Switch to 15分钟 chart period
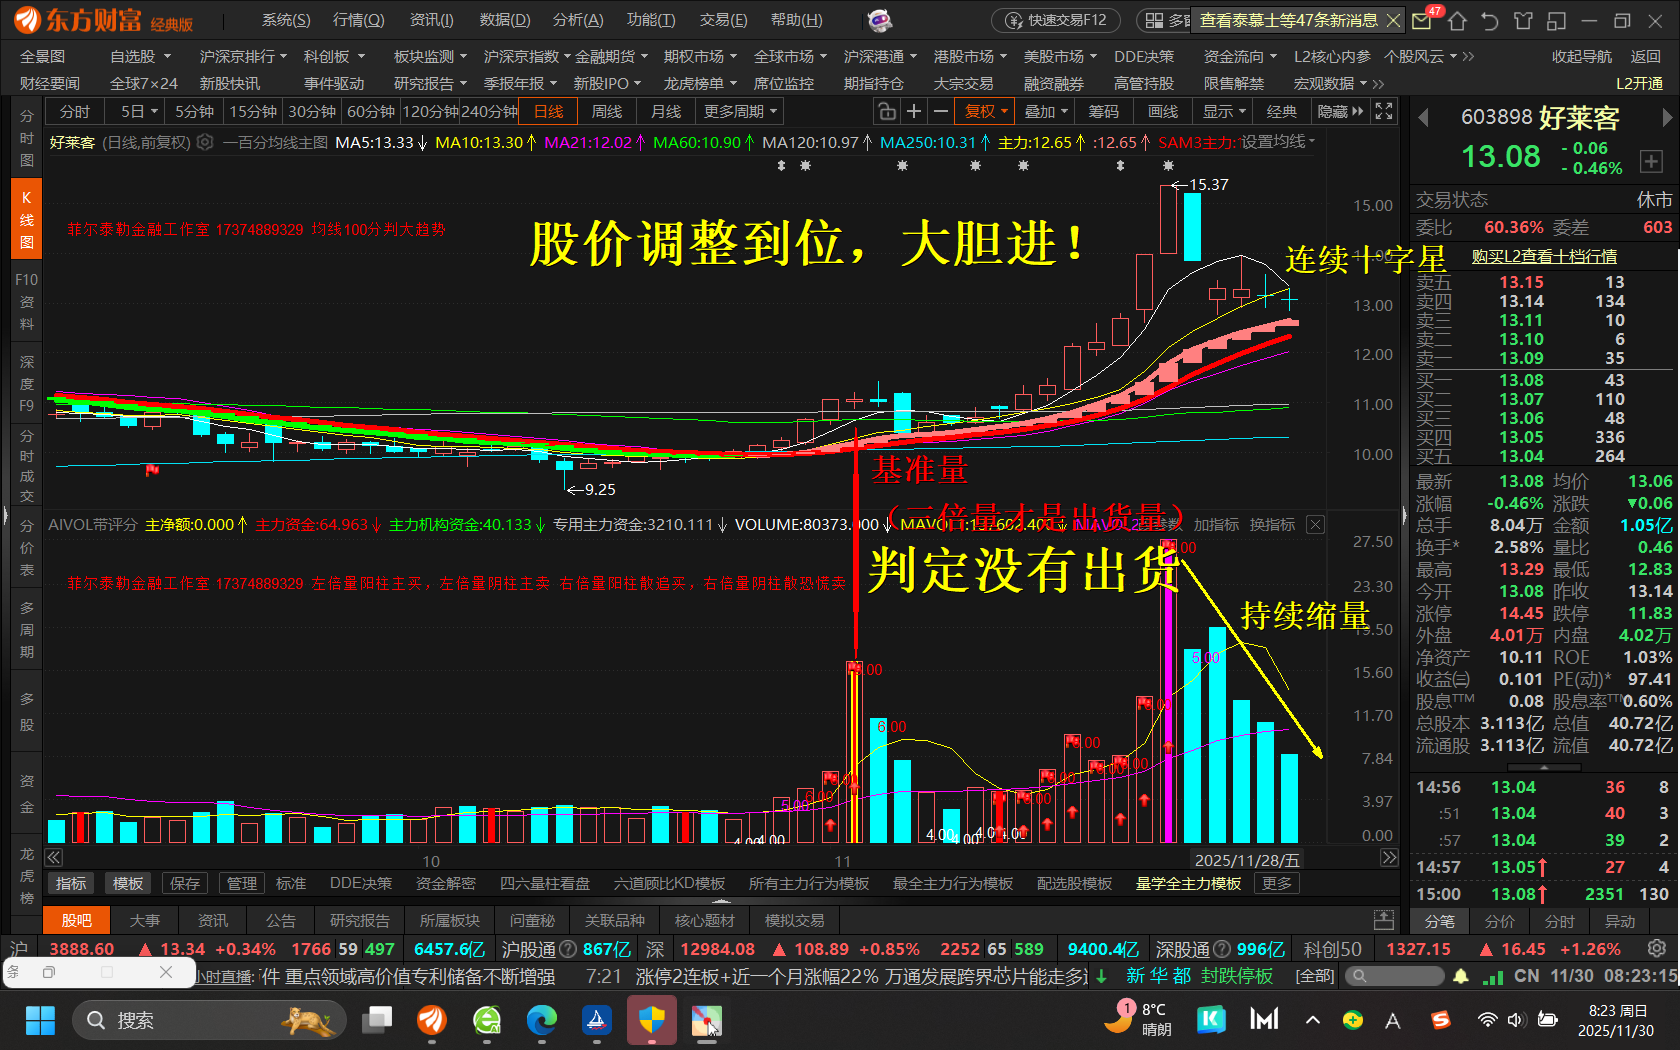The image size is (1680, 1050). click(x=253, y=112)
